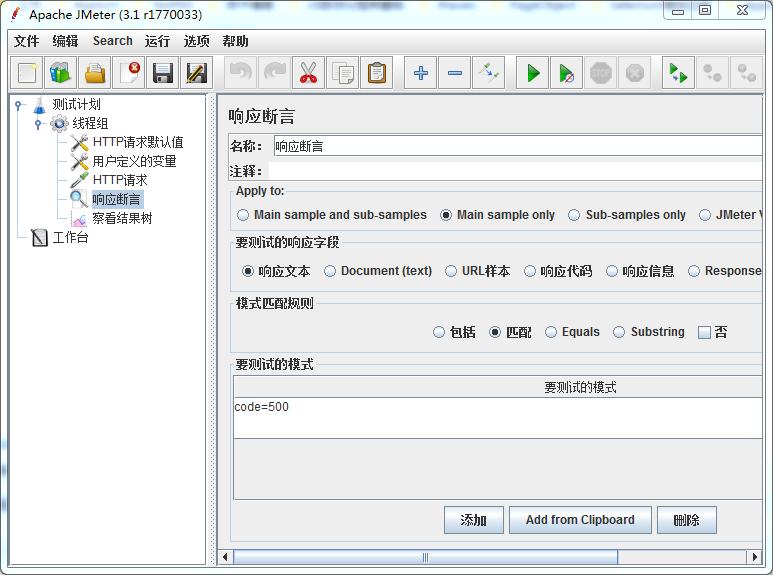Image resolution: width=773 pixels, height=575 pixels.
Task: Open the Templates toolbar icon
Action: tap(61, 73)
